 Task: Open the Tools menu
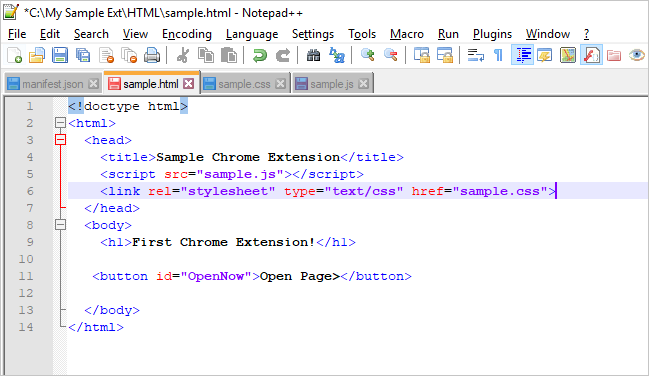click(362, 34)
